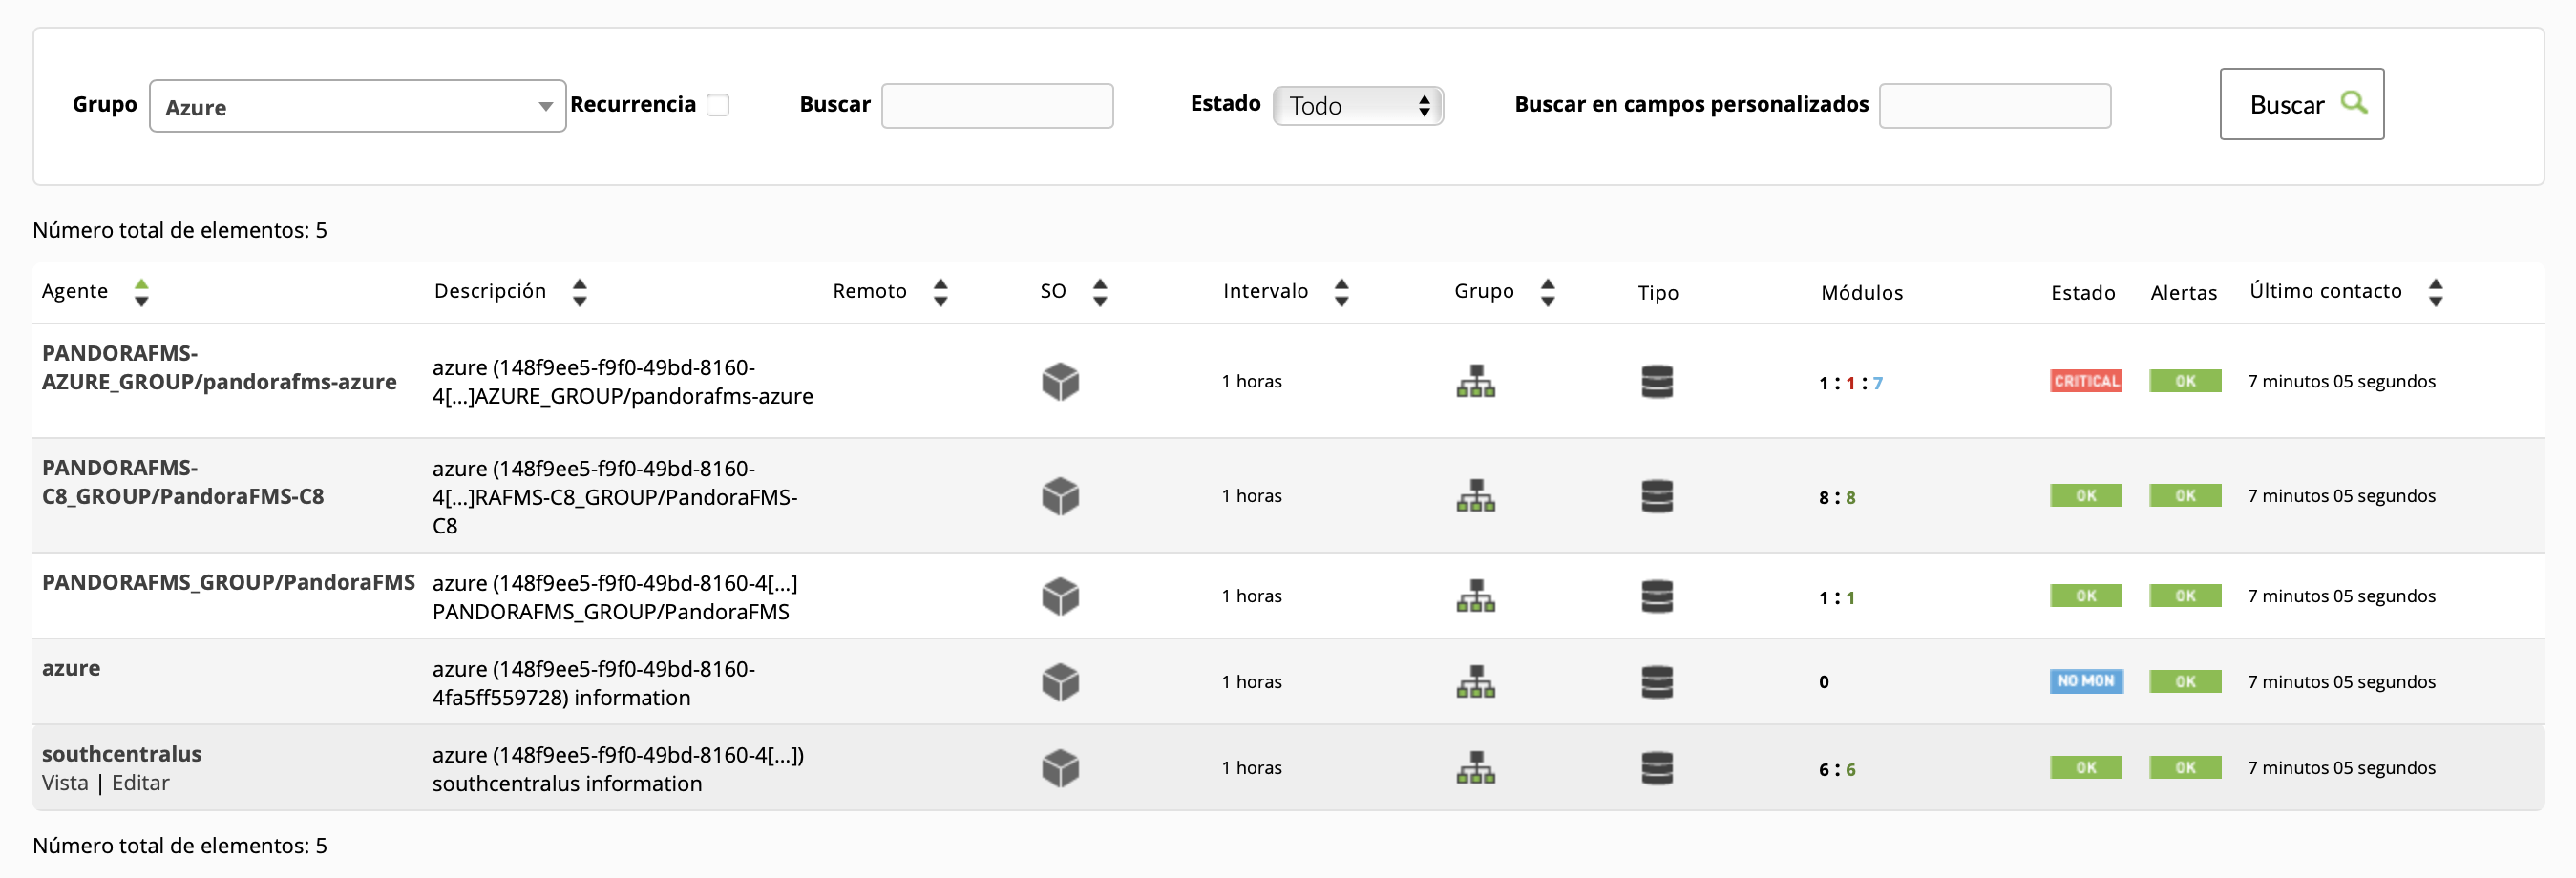
Task: Sort table by Grupo column arrows
Action: tap(1547, 292)
